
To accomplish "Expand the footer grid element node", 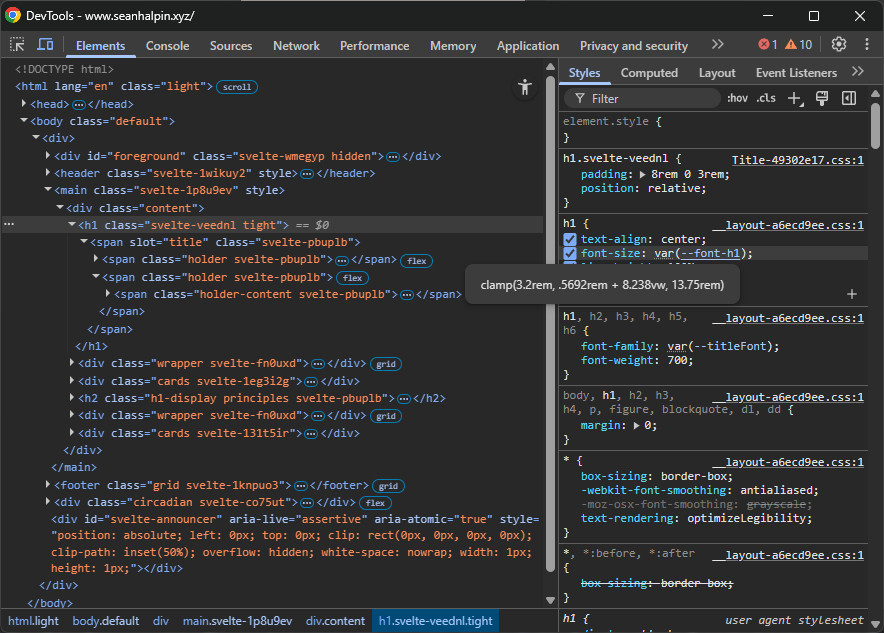I will pos(47,485).
